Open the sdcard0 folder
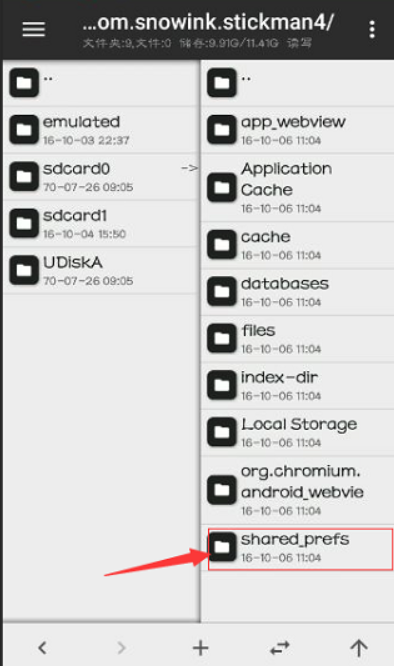 coord(101,177)
